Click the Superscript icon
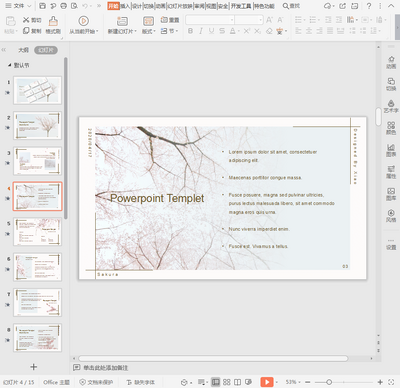This screenshot has width=400, height=388. (x=246, y=31)
